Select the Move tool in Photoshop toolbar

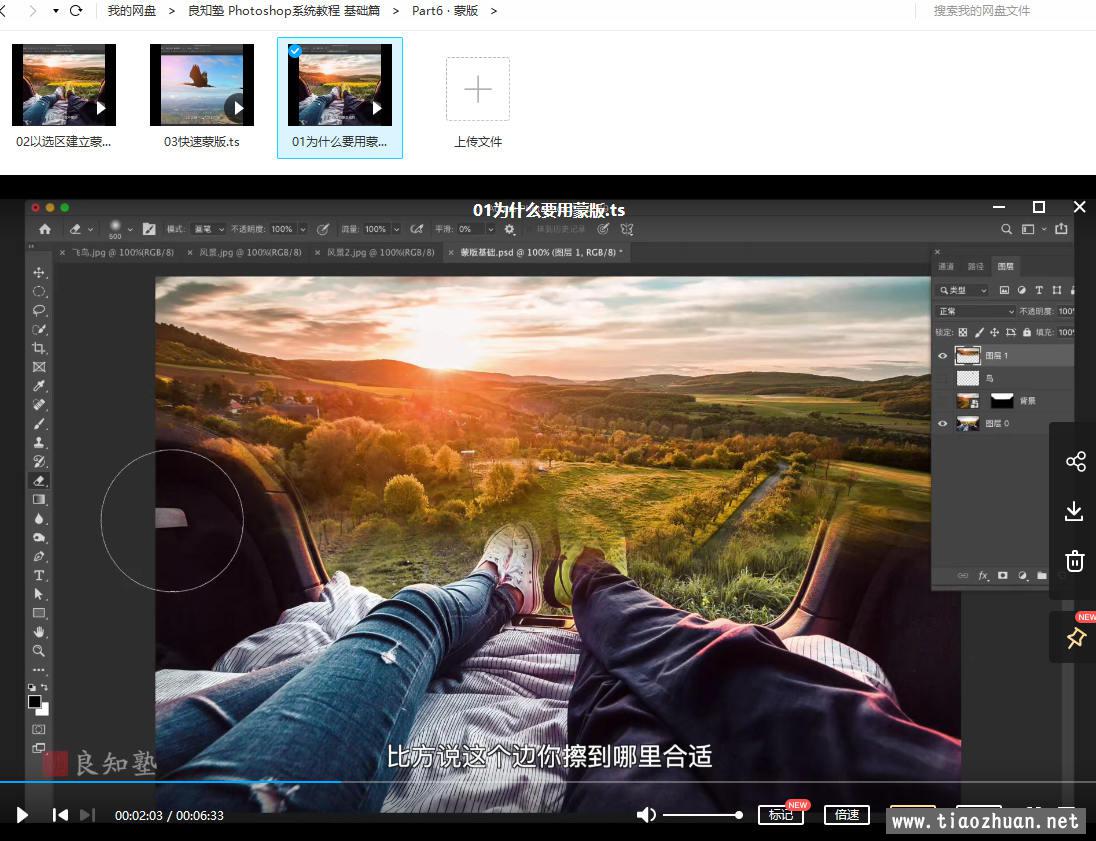point(39,273)
